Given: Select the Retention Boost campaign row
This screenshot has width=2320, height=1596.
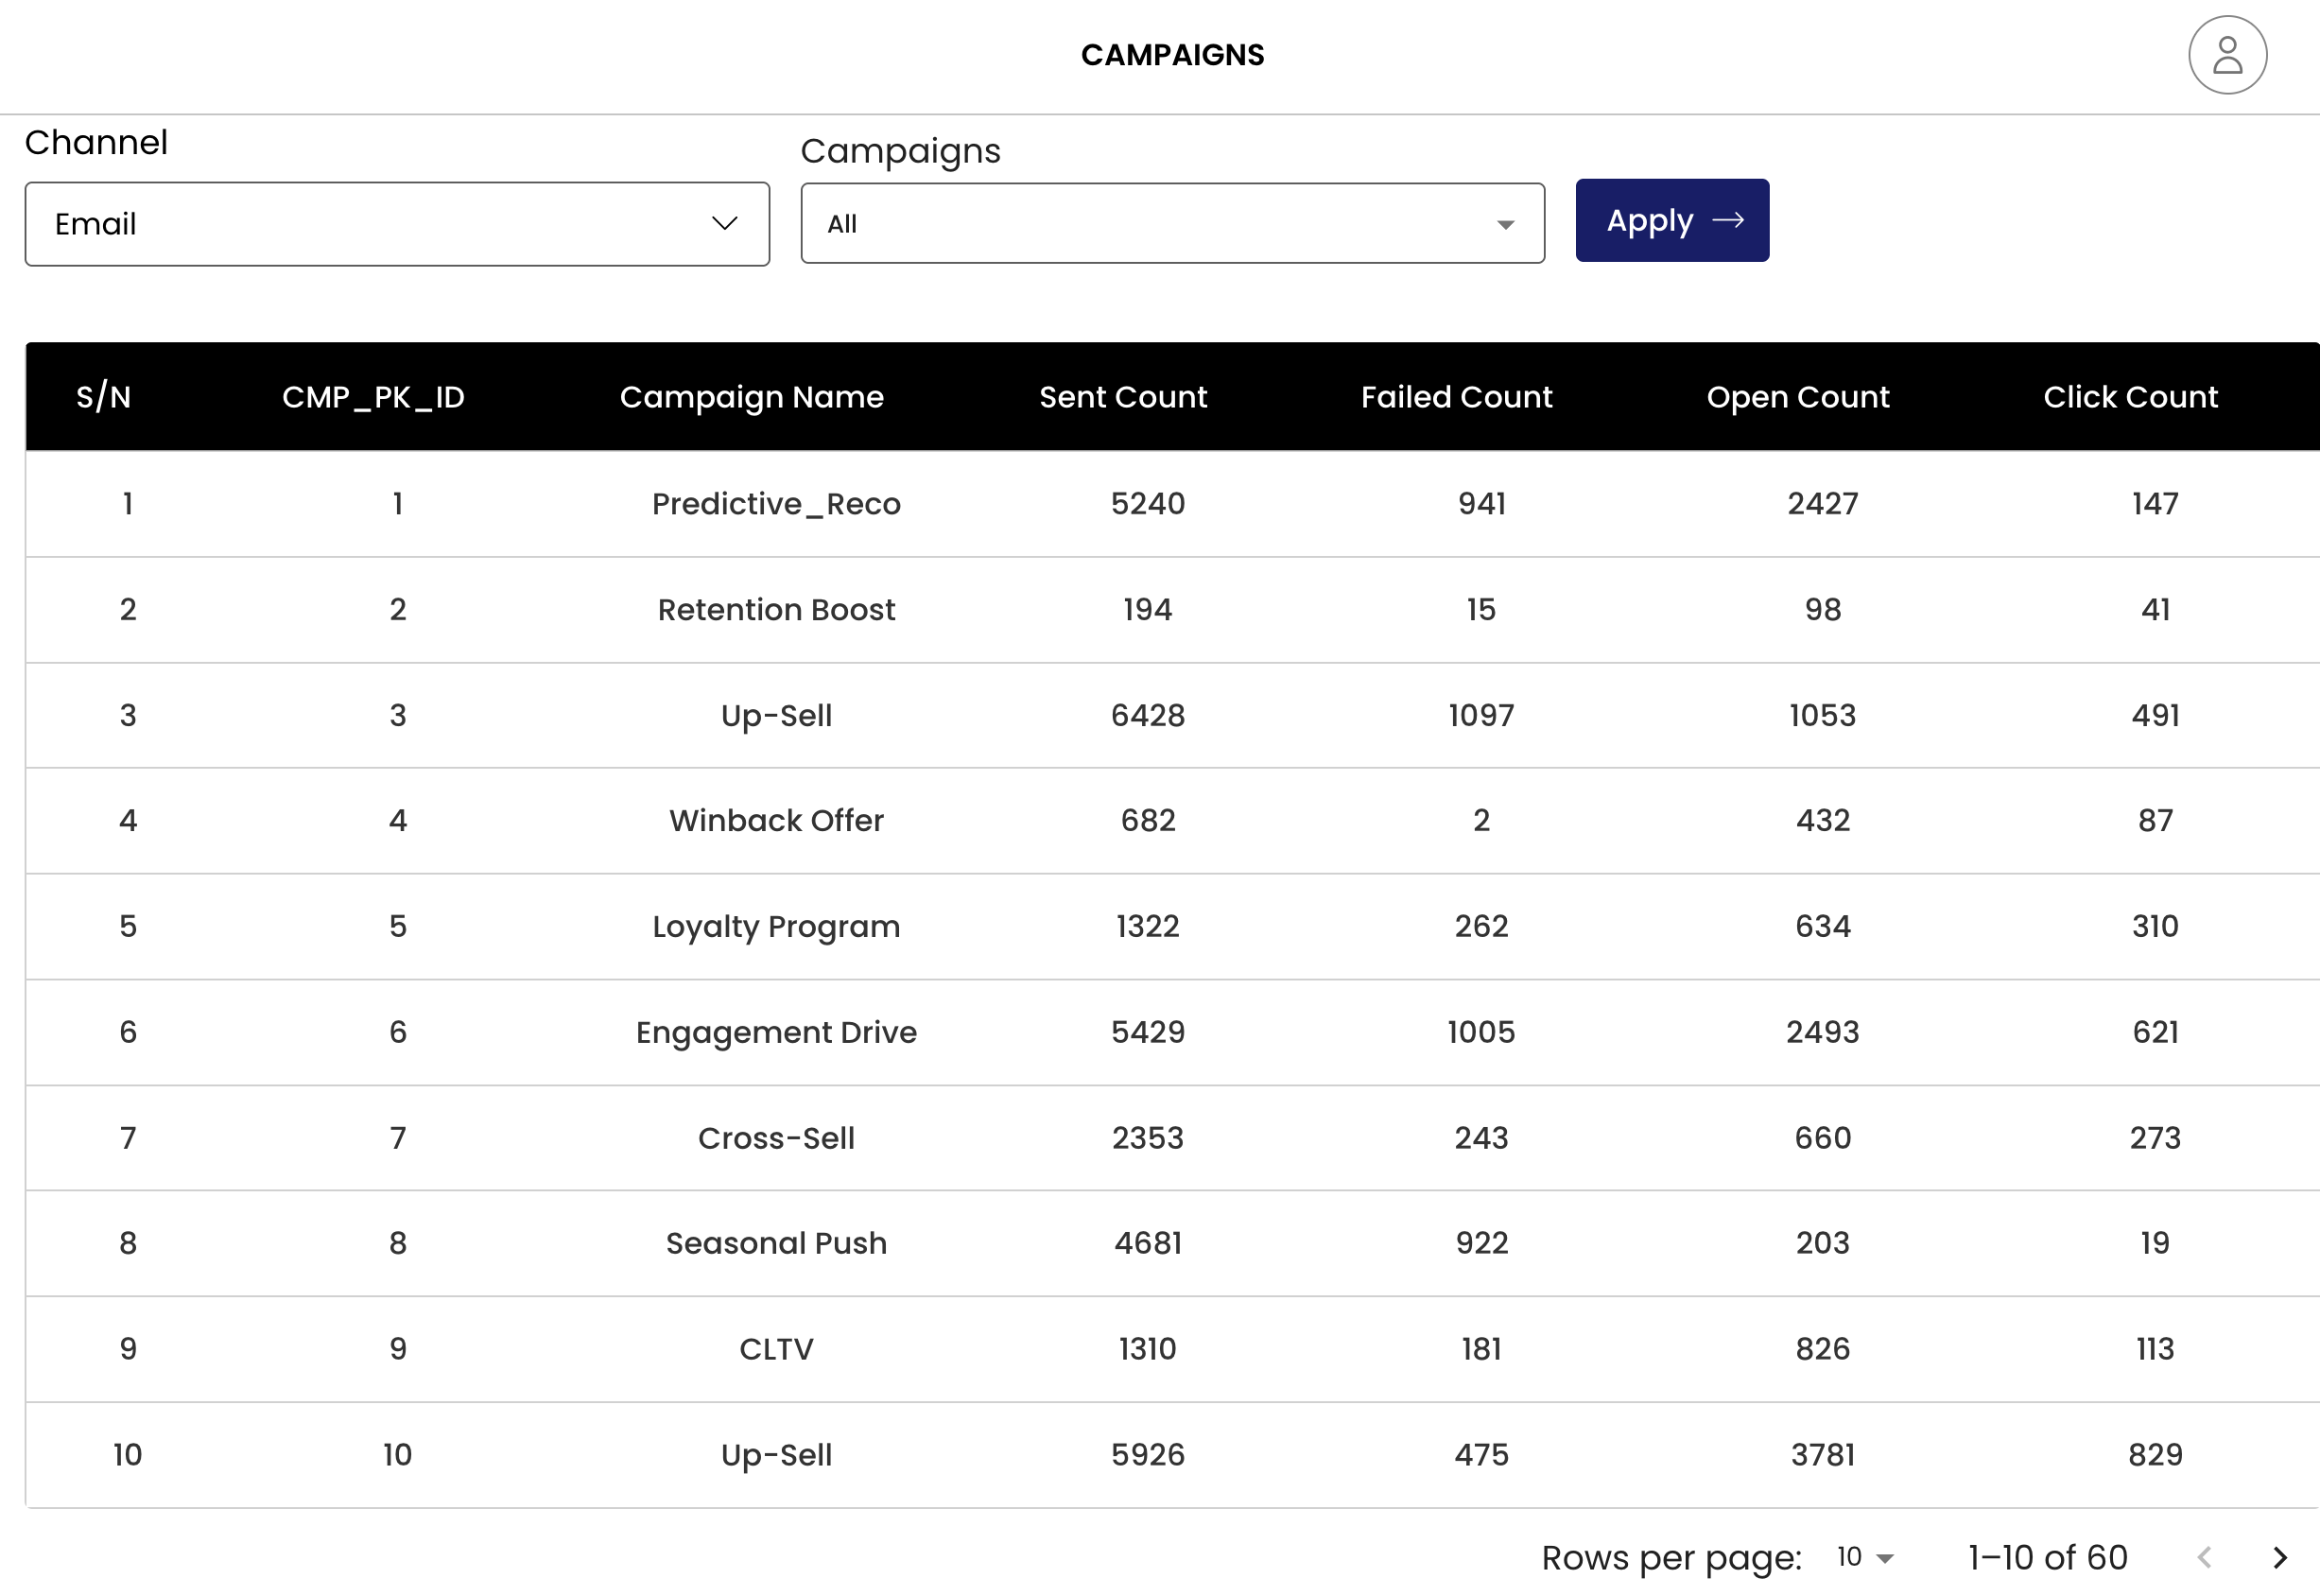Looking at the screenshot, I should 776,610.
